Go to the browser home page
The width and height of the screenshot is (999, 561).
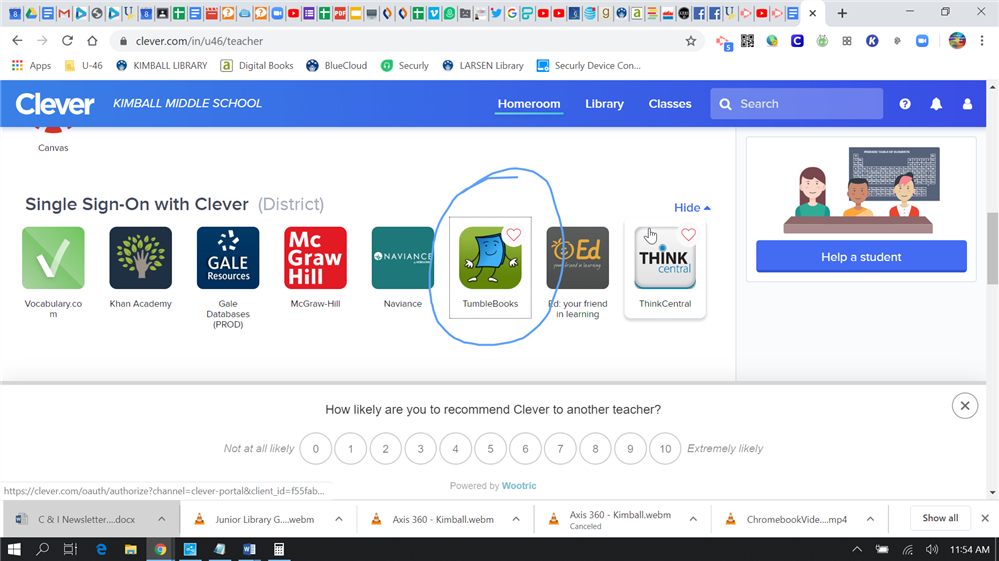(x=92, y=41)
